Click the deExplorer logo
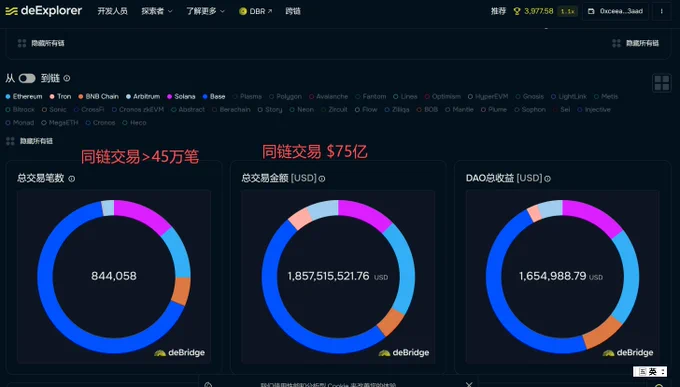Viewport: 680px width, 387px height. (43, 11)
